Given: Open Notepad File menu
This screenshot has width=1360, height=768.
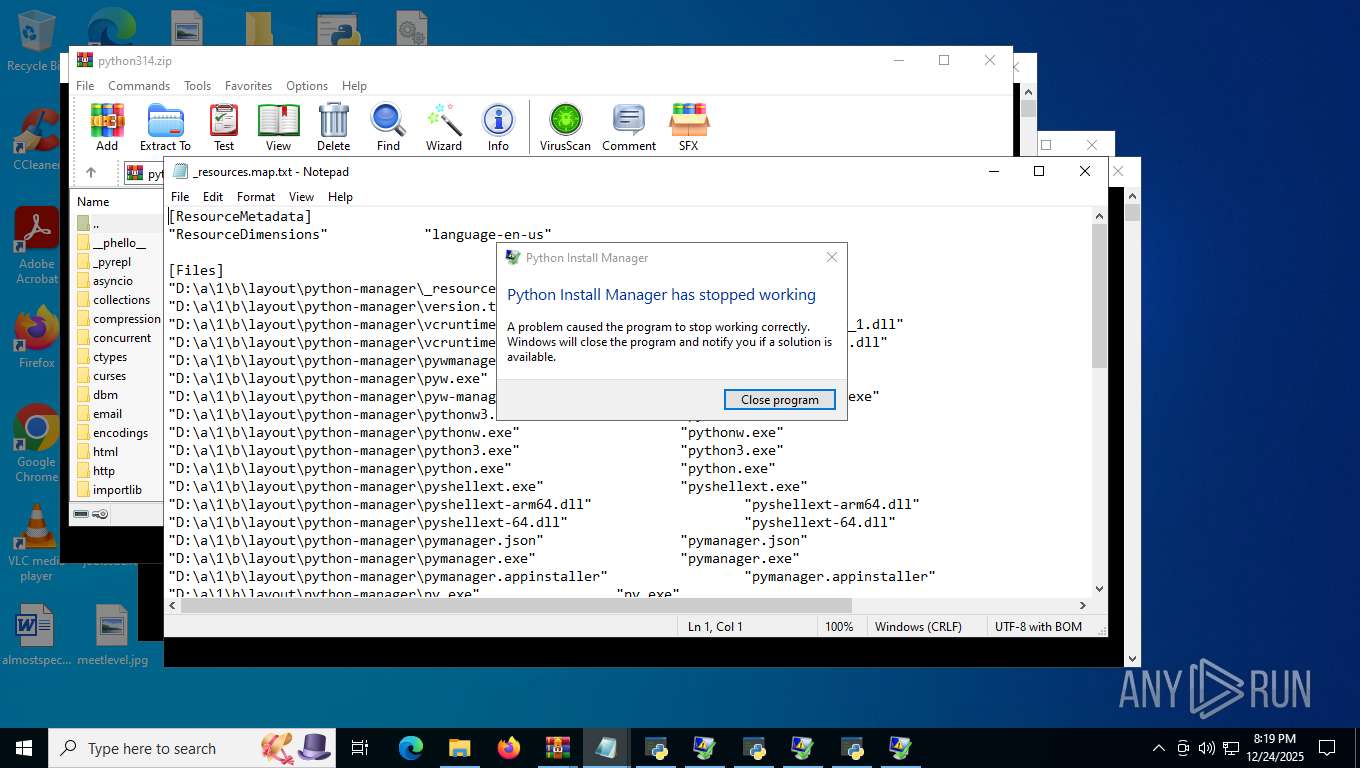Looking at the screenshot, I should click(x=180, y=197).
